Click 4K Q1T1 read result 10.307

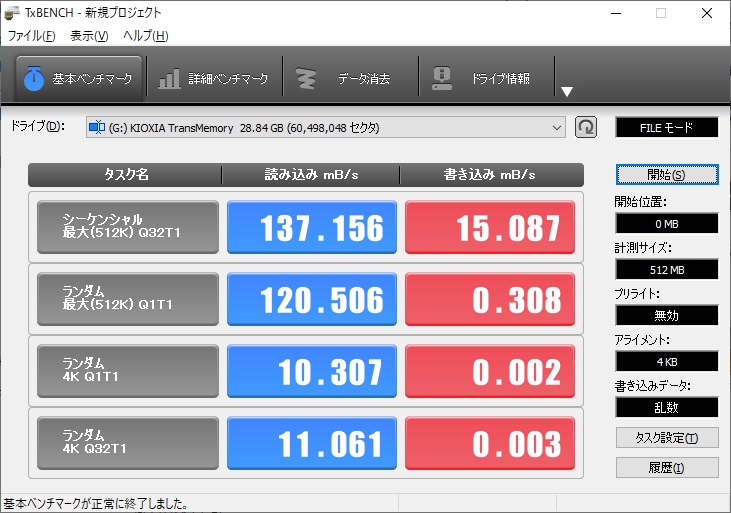312,371
